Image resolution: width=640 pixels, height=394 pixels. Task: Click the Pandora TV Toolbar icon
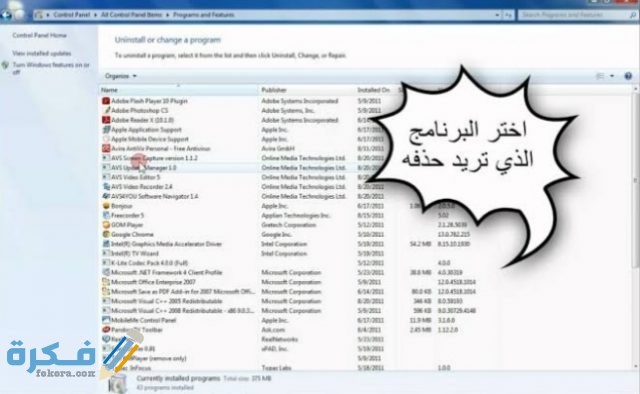pyautogui.click(x=106, y=329)
